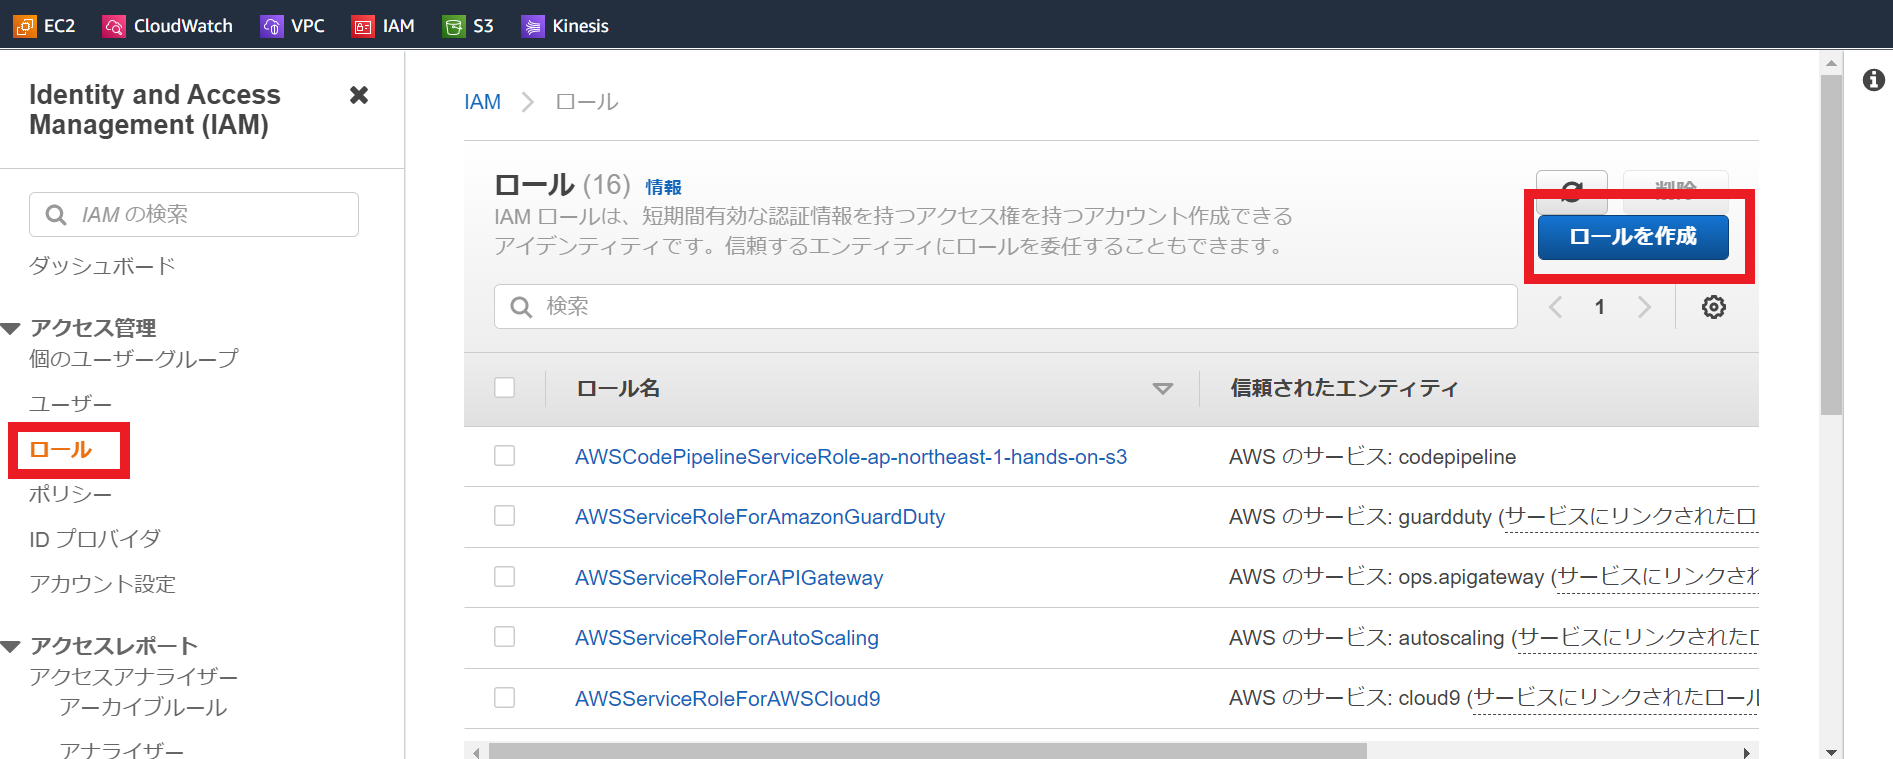This screenshot has width=1893, height=759.
Task: Check AWSServiceRoleForAmazonGuardDuty row checkbox
Action: coord(505,516)
